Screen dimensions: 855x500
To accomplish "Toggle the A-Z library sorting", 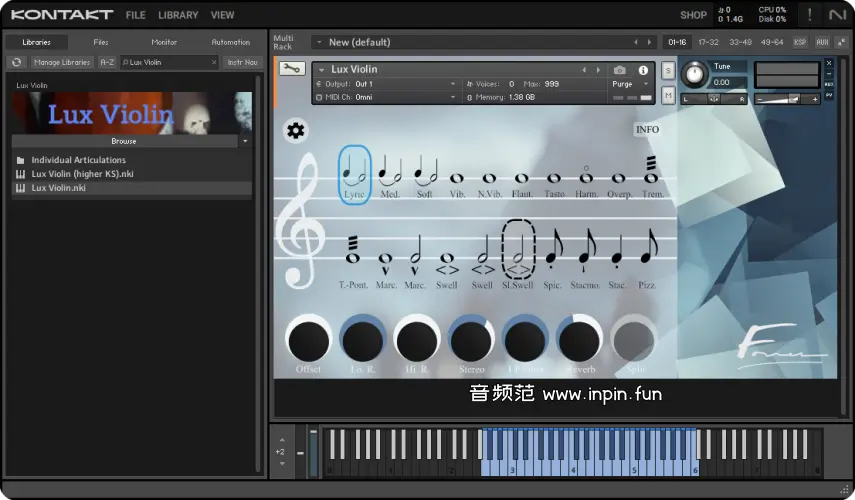I will [107, 62].
